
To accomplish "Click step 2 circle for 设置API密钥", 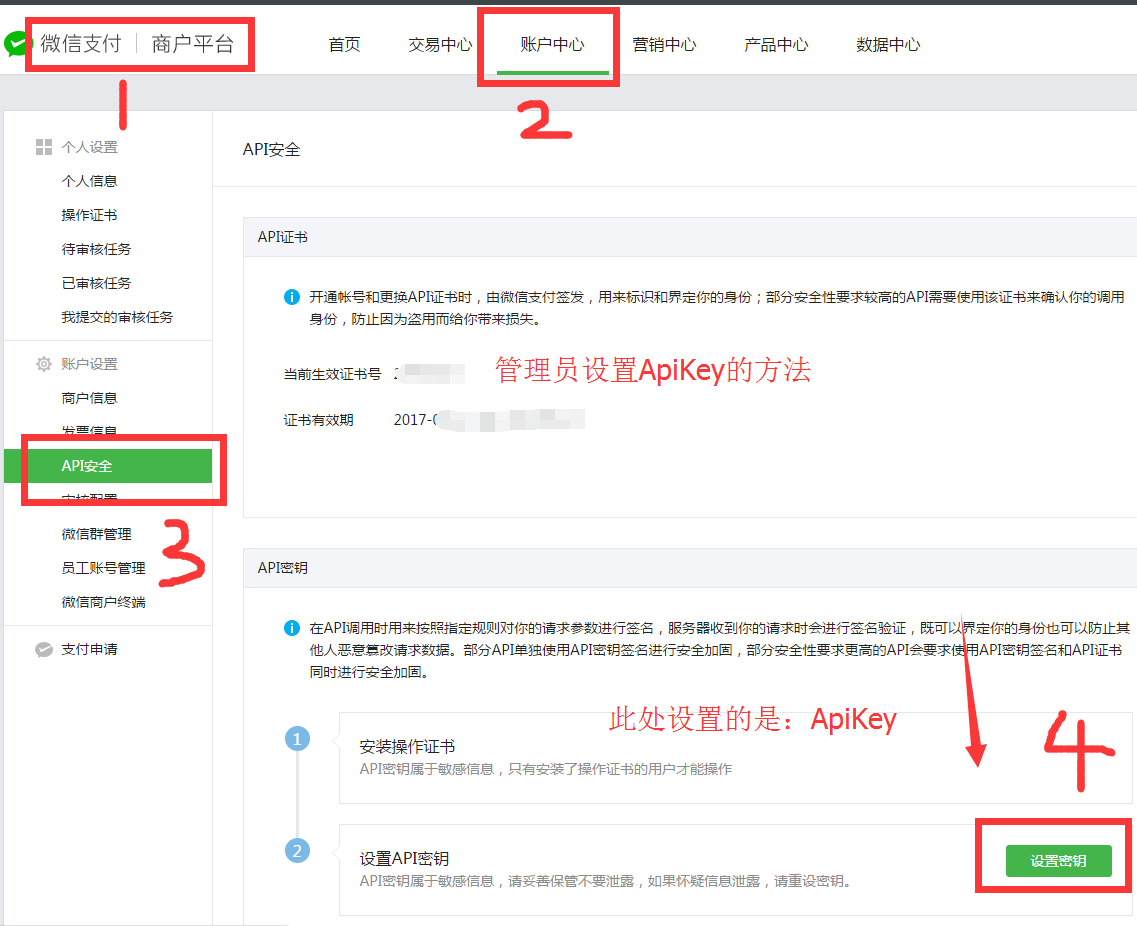I will coord(297,851).
